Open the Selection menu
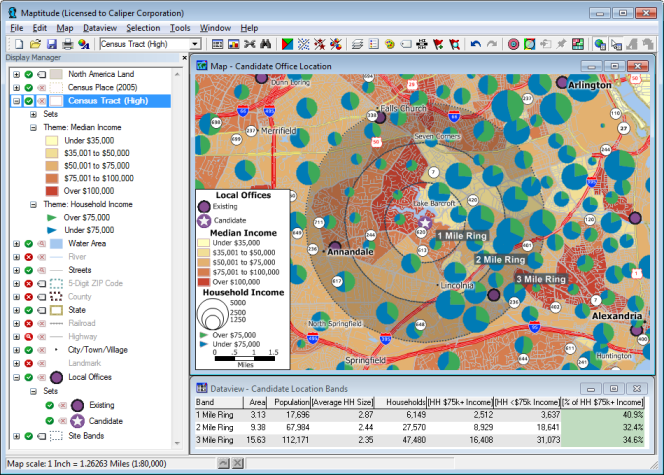The image size is (664, 475). point(142,28)
